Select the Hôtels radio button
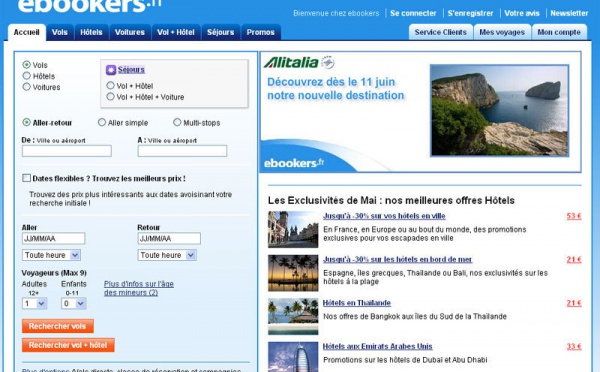This screenshot has height=372, width=600. click(26, 76)
